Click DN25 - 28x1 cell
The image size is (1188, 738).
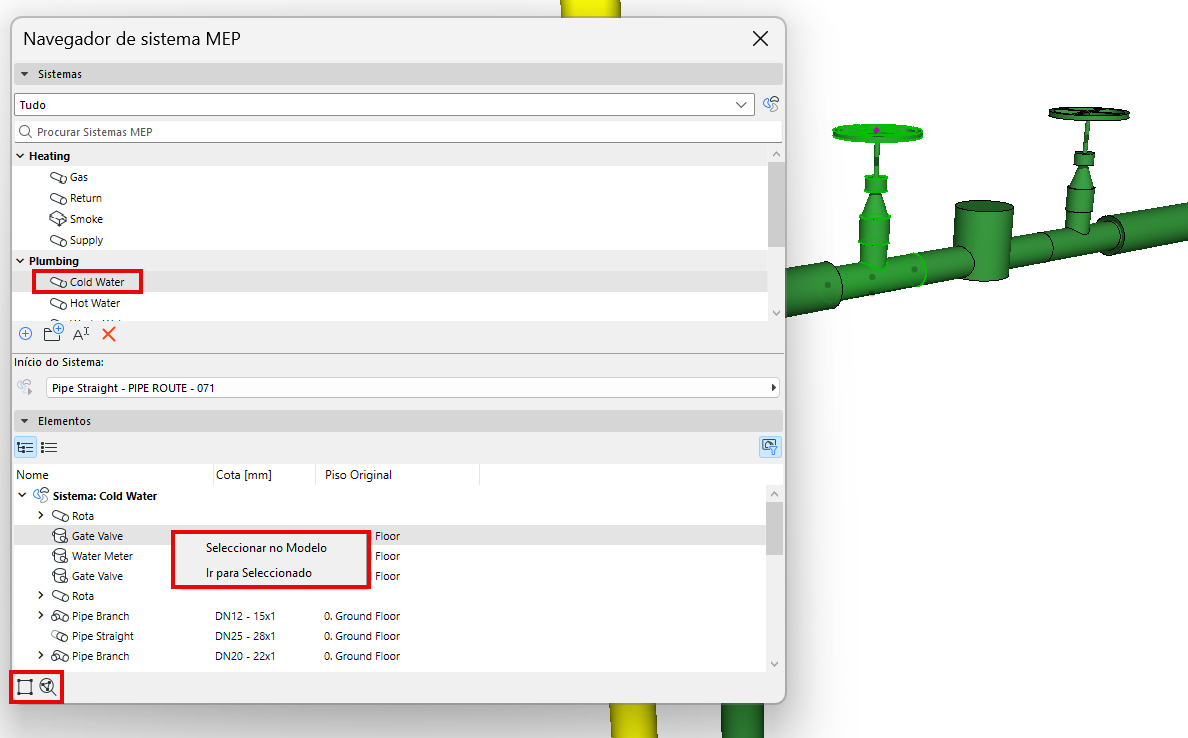tap(245, 636)
